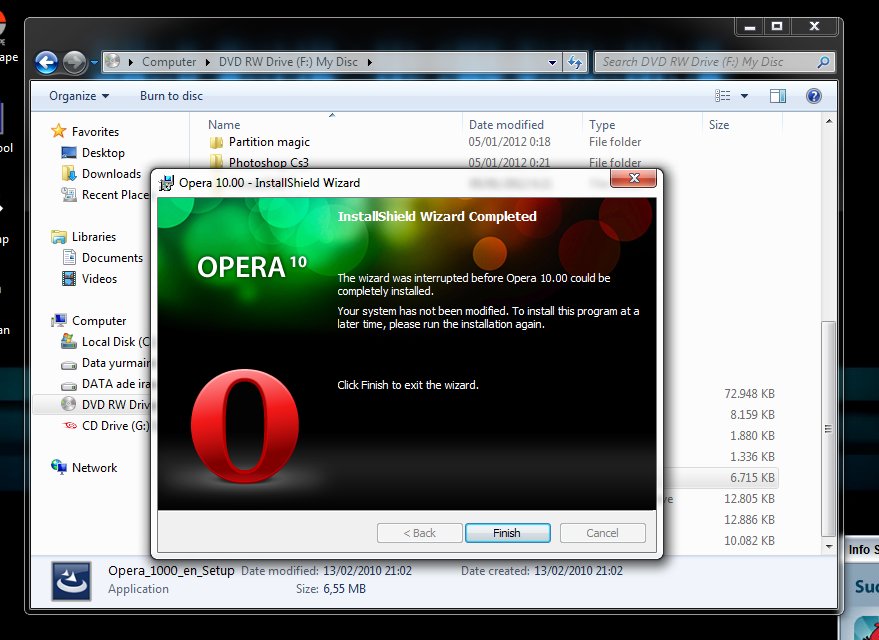This screenshot has width=879, height=640.
Task: Toggle the preview pane icon
Action: coord(778,96)
